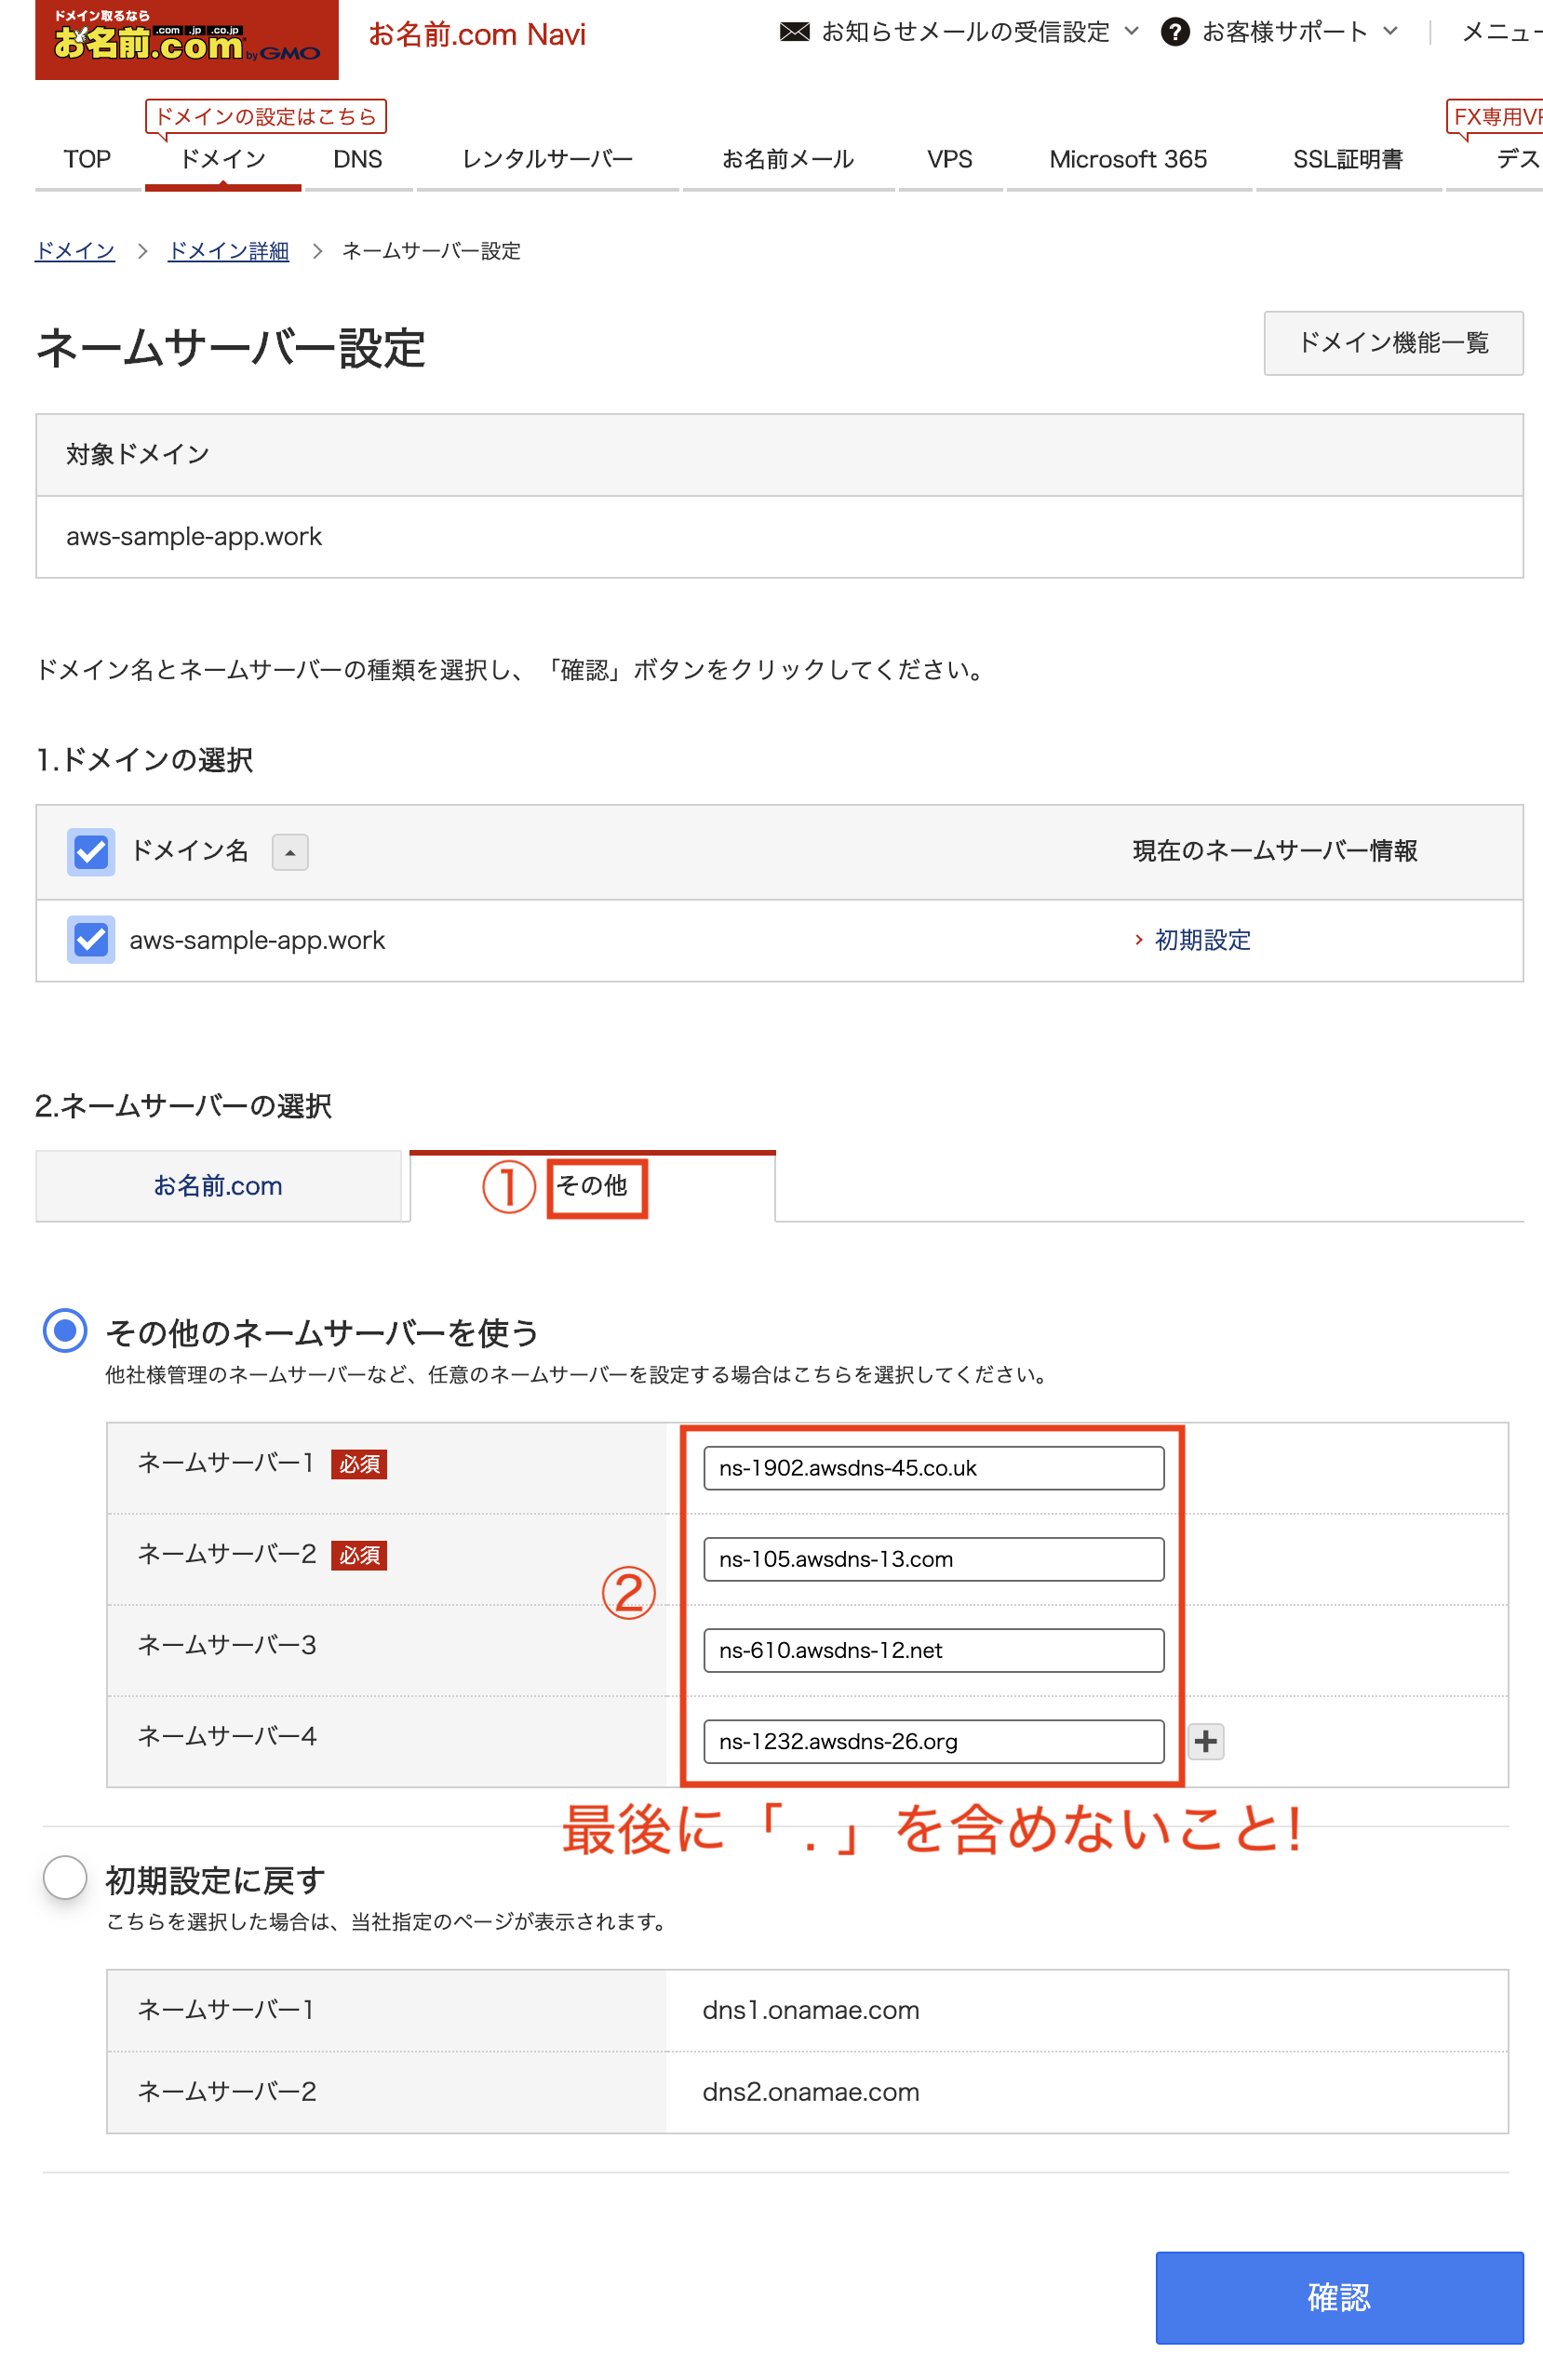Click the dns1.onamae.com text

pyautogui.click(x=811, y=2009)
